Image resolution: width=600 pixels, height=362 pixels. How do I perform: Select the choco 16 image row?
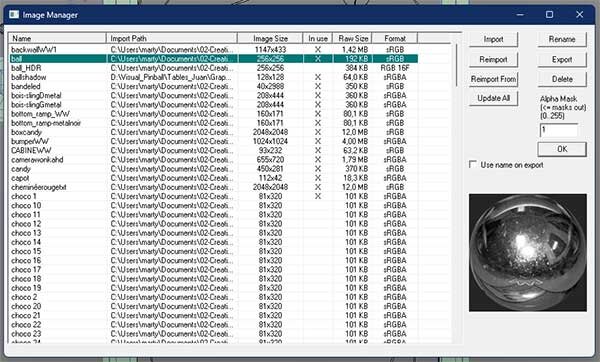(213, 261)
